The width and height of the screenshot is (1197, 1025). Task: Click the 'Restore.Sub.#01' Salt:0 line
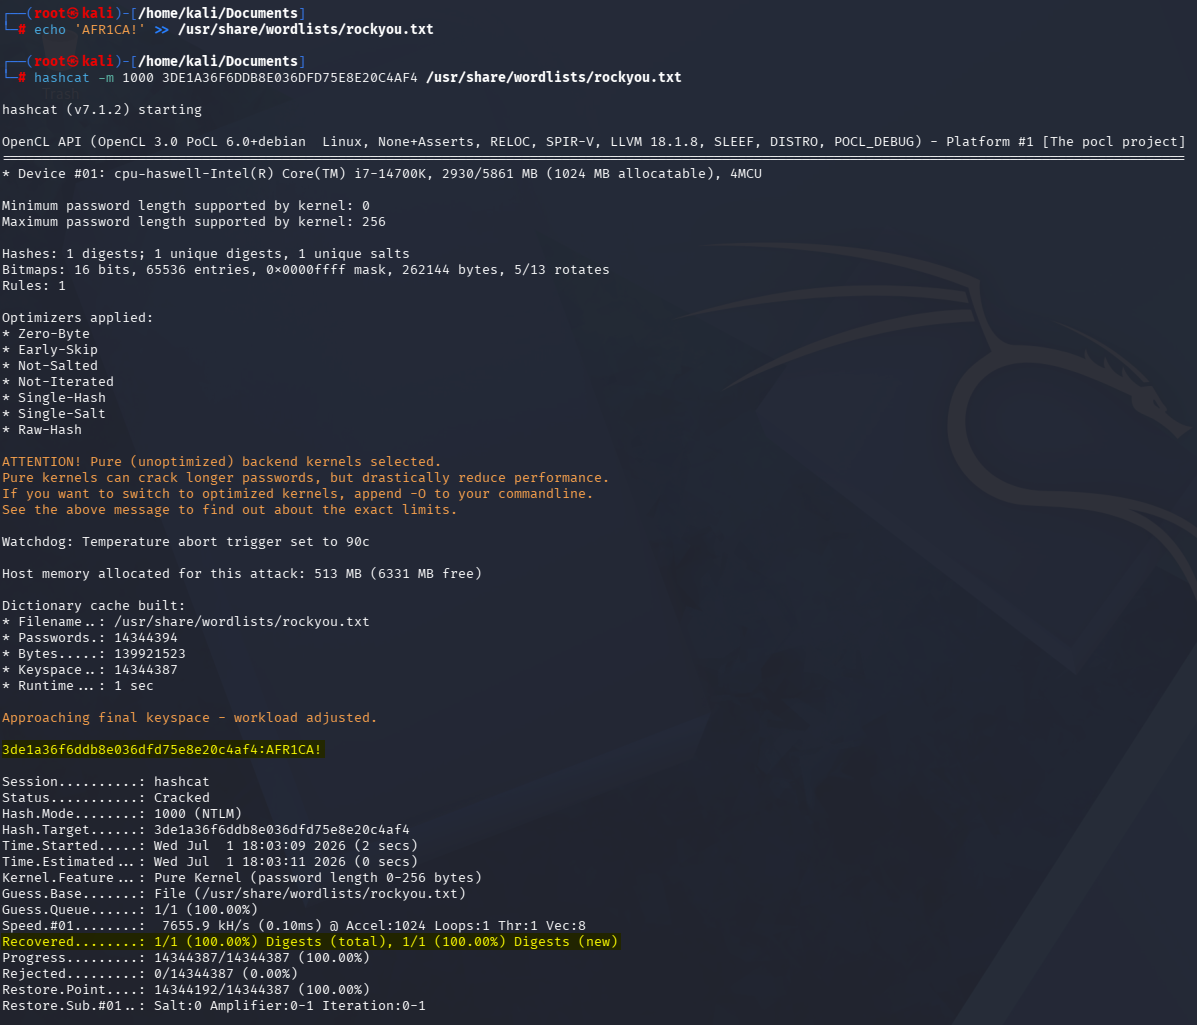pyautogui.click(x=214, y=1007)
